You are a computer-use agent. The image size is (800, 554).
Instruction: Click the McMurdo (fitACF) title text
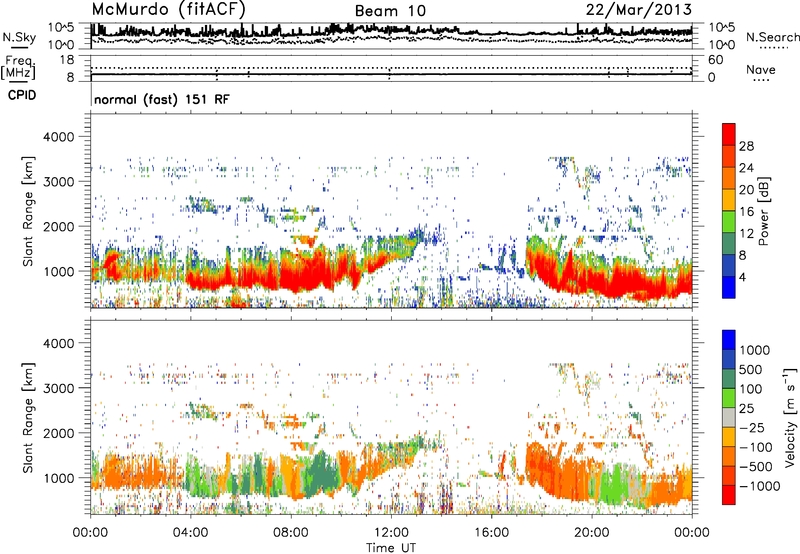(x=168, y=10)
